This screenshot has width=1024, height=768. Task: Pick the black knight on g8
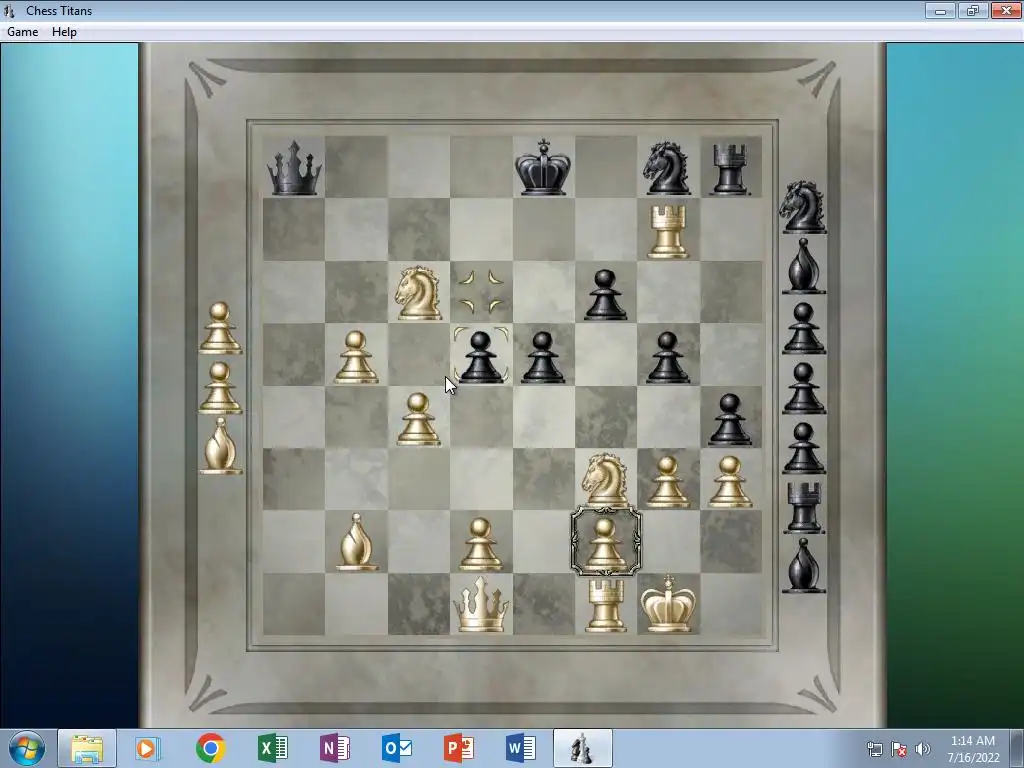[667, 168]
